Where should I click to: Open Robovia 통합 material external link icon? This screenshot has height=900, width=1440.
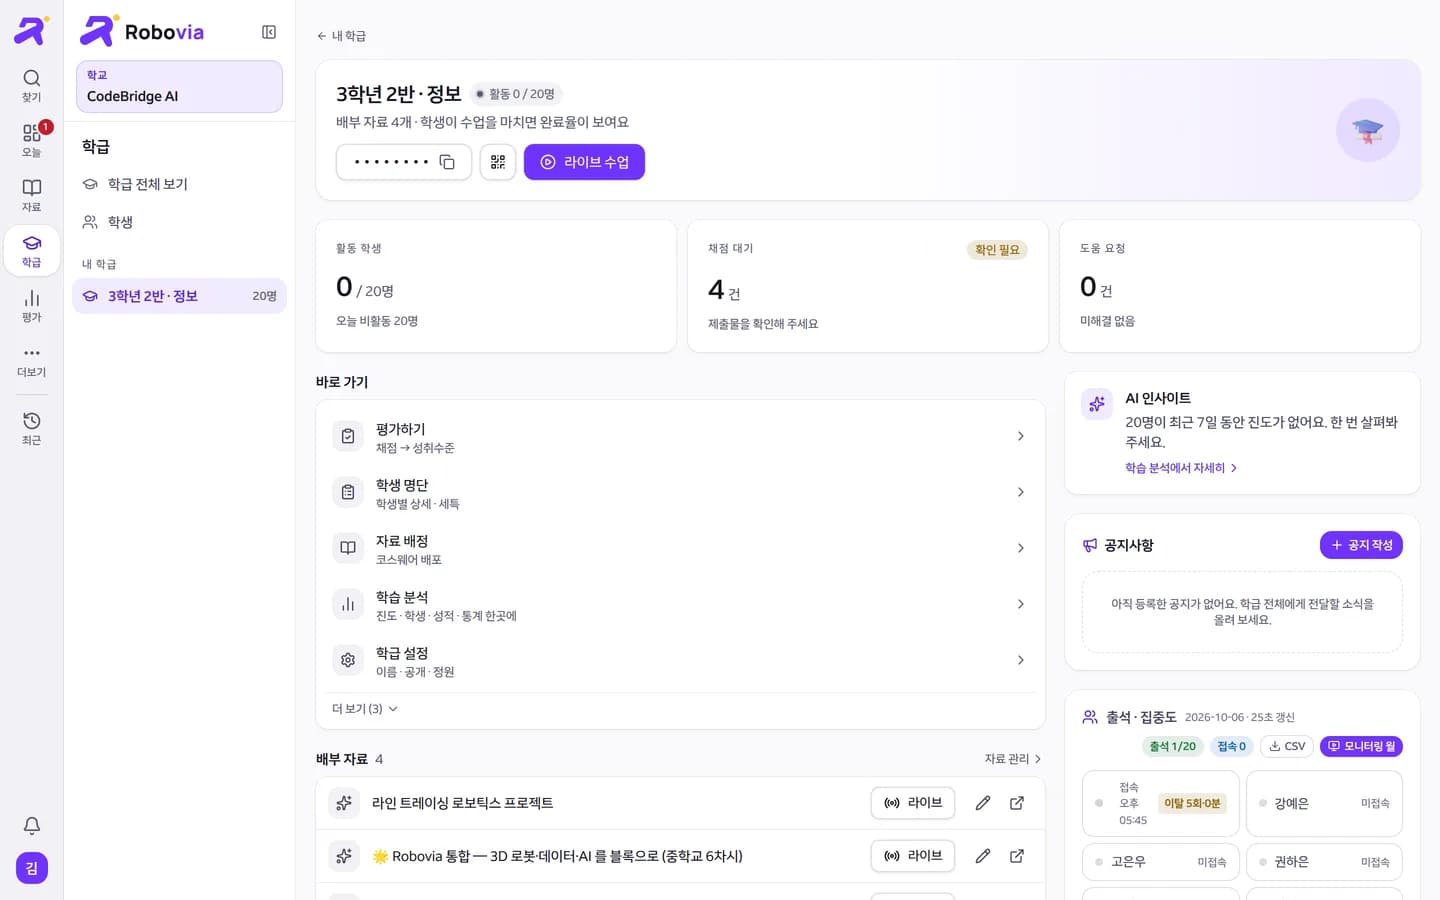click(x=1017, y=856)
